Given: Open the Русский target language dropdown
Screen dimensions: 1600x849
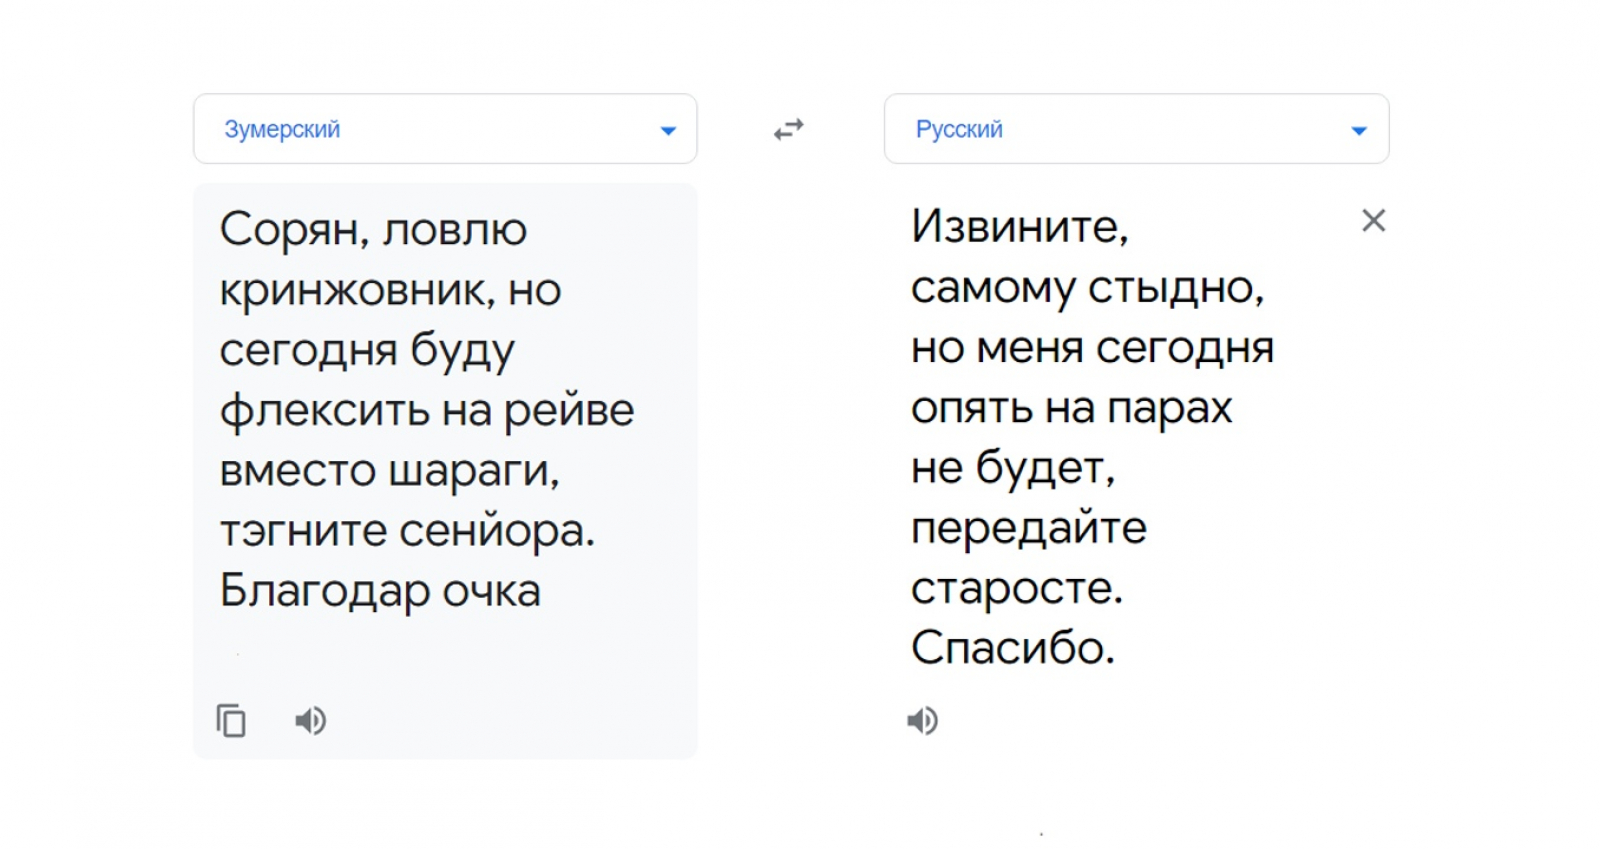Looking at the screenshot, I should tap(1136, 129).
